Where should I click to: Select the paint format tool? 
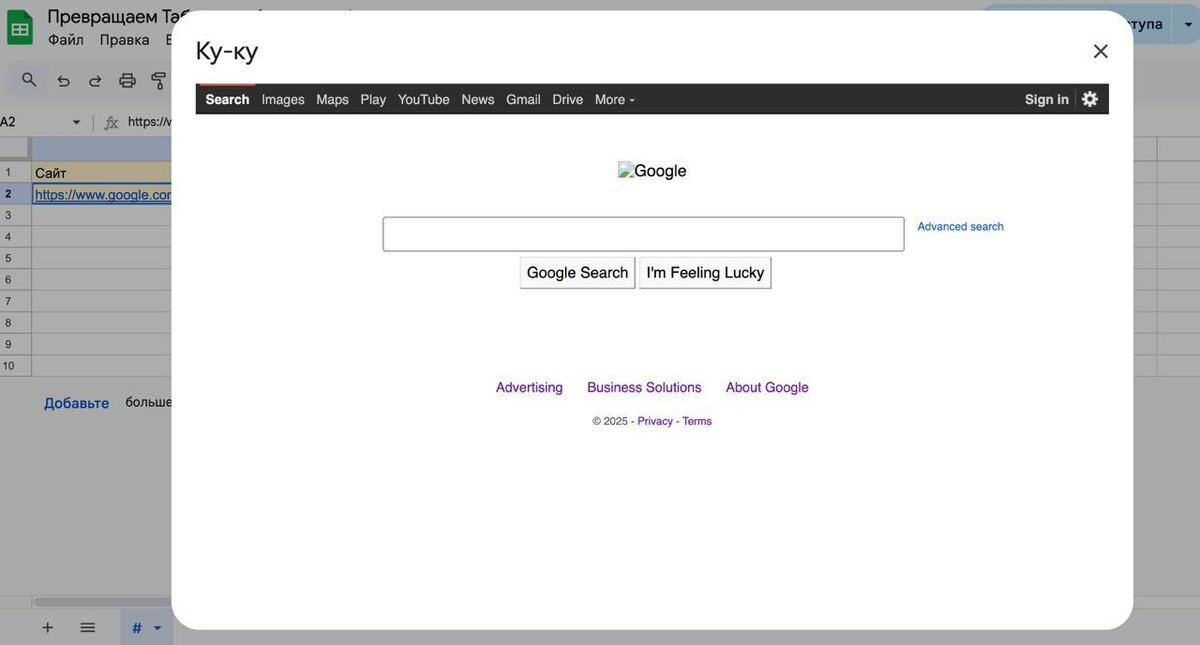pyautogui.click(x=158, y=81)
